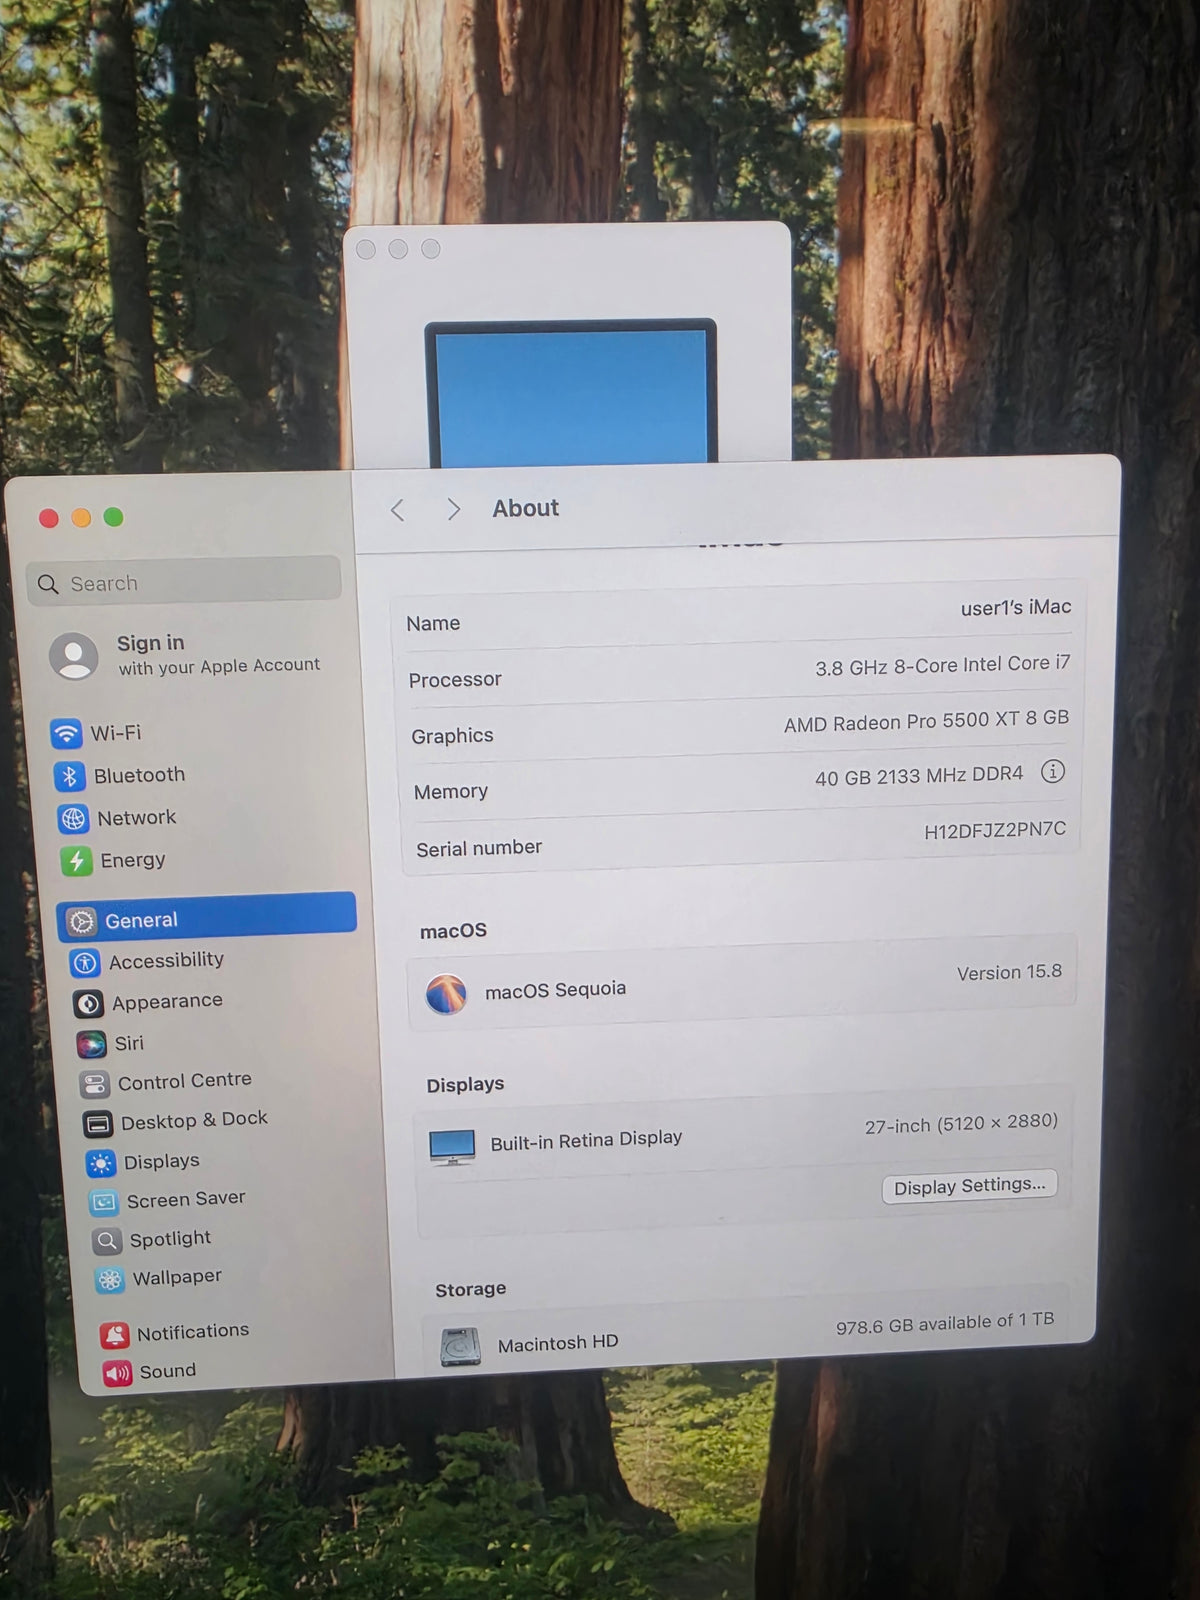Viewport: 1200px width, 1600px height.
Task: Click the name value user1's iMac
Action: click(1016, 607)
